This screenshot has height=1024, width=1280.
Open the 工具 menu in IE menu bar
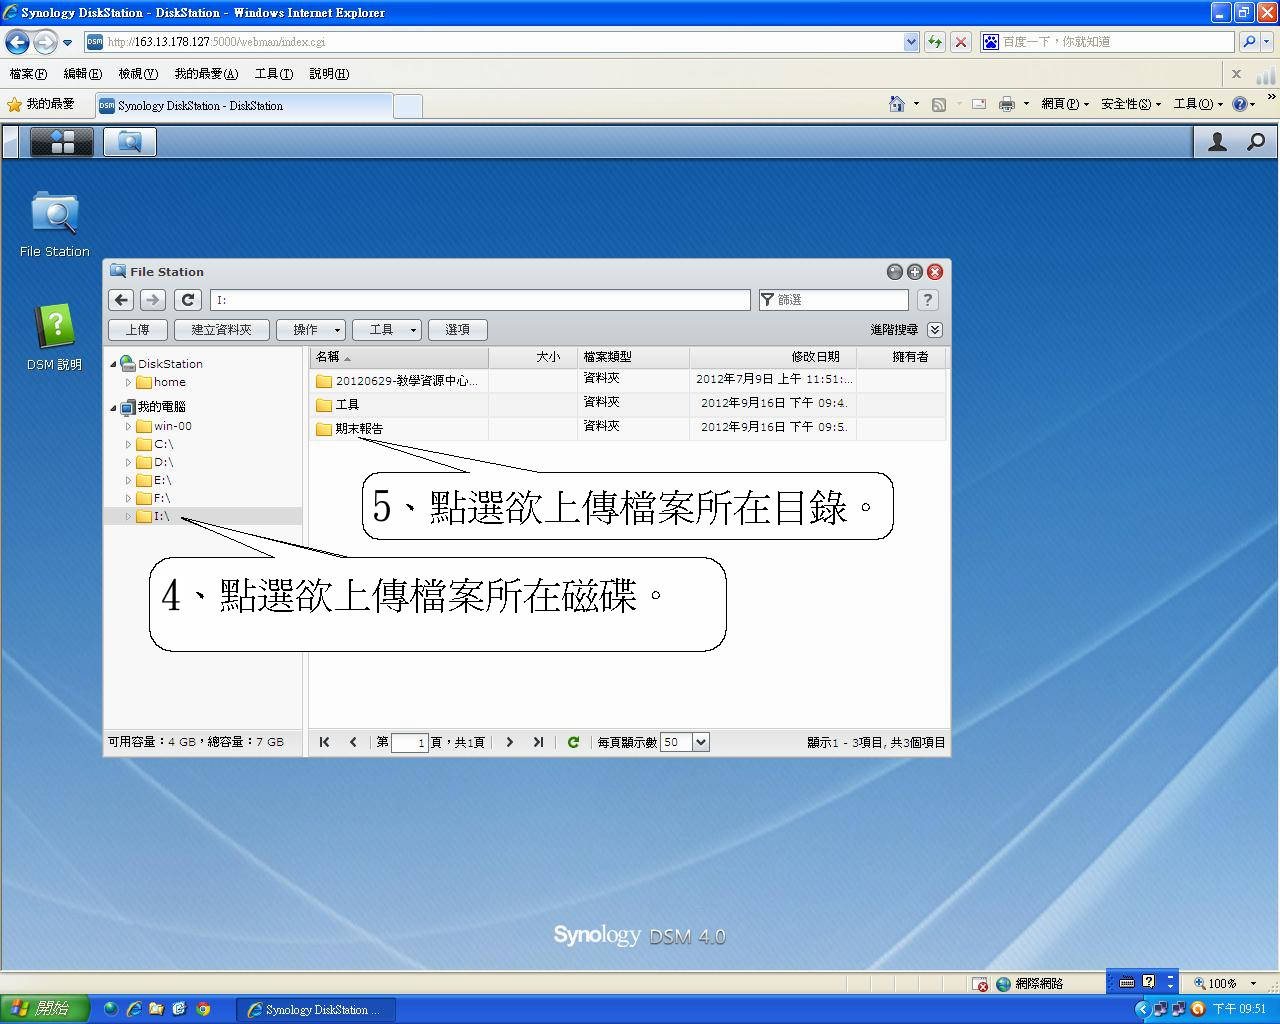[x=273, y=74]
